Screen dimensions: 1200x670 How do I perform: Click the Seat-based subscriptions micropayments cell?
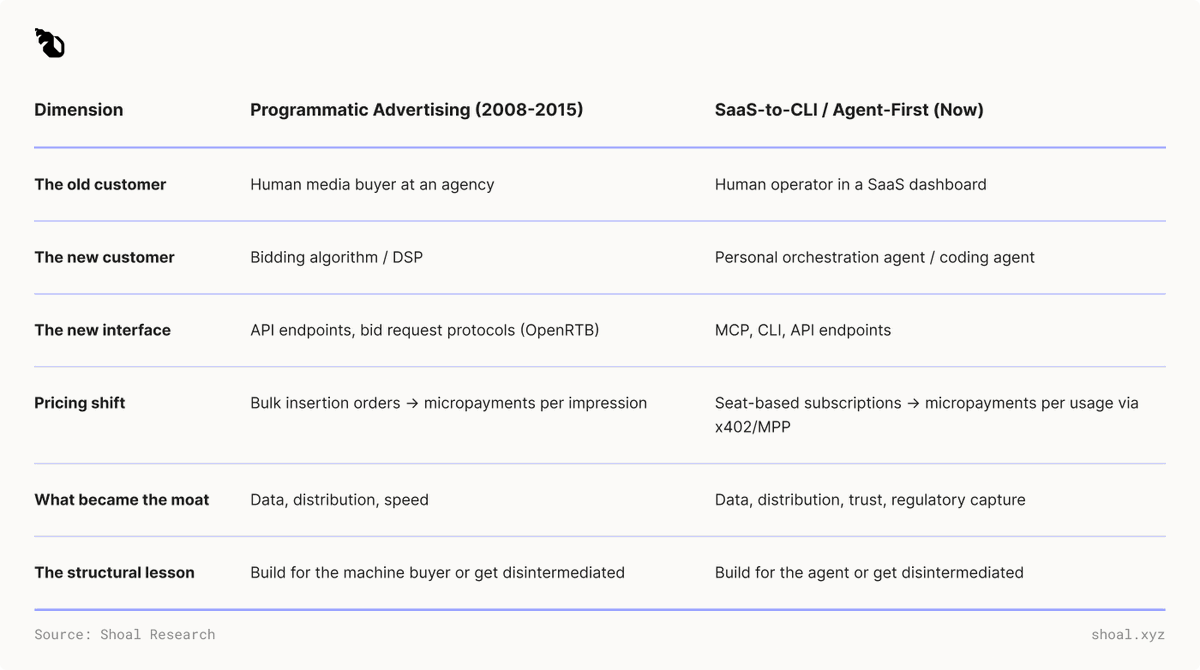(x=927, y=415)
